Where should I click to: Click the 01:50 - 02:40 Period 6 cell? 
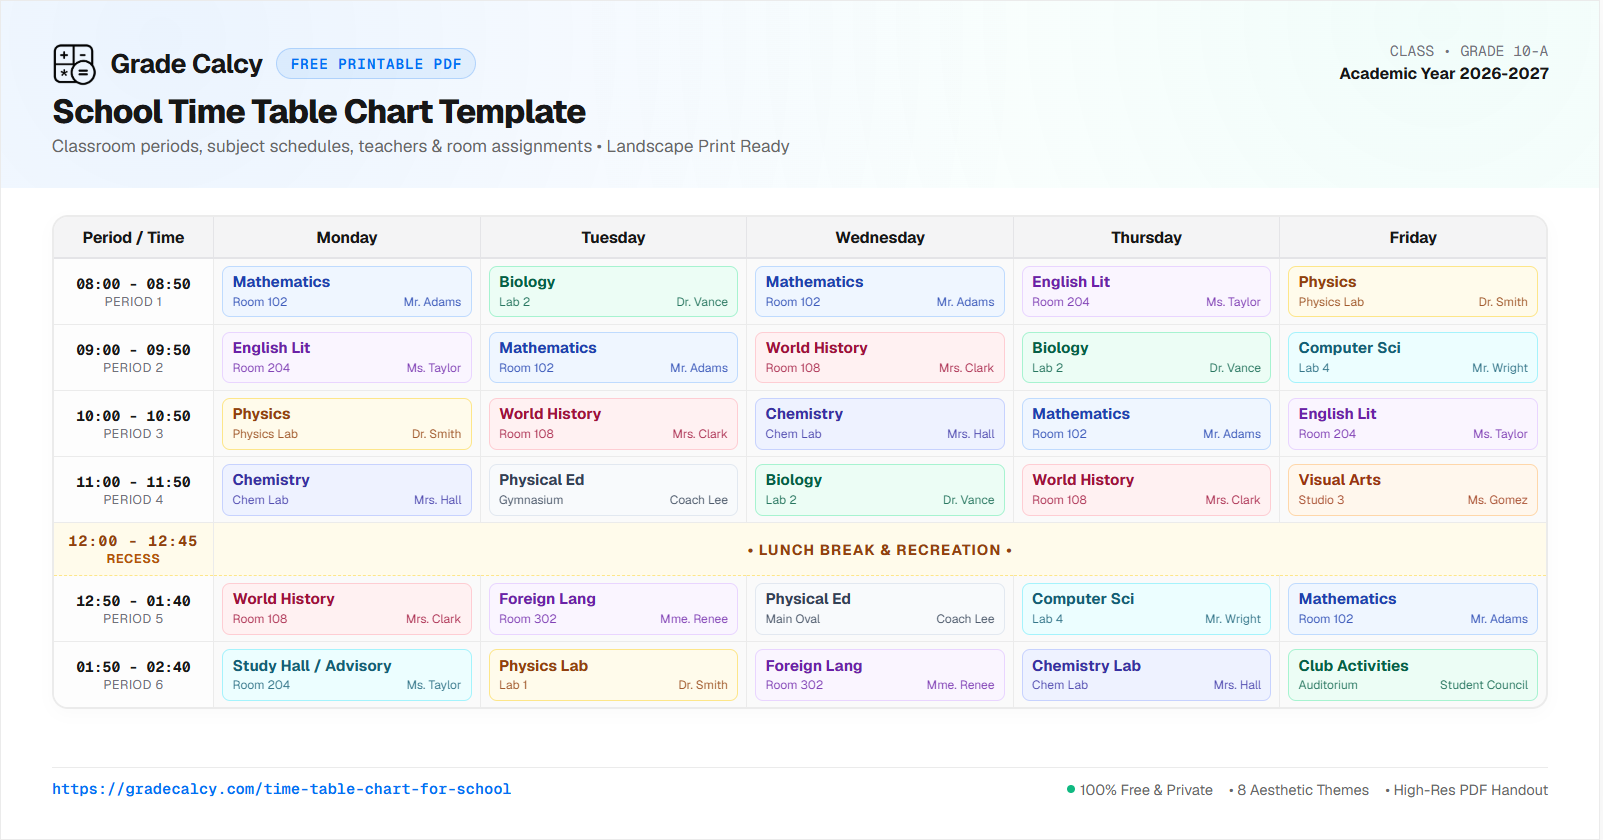[133, 675]
